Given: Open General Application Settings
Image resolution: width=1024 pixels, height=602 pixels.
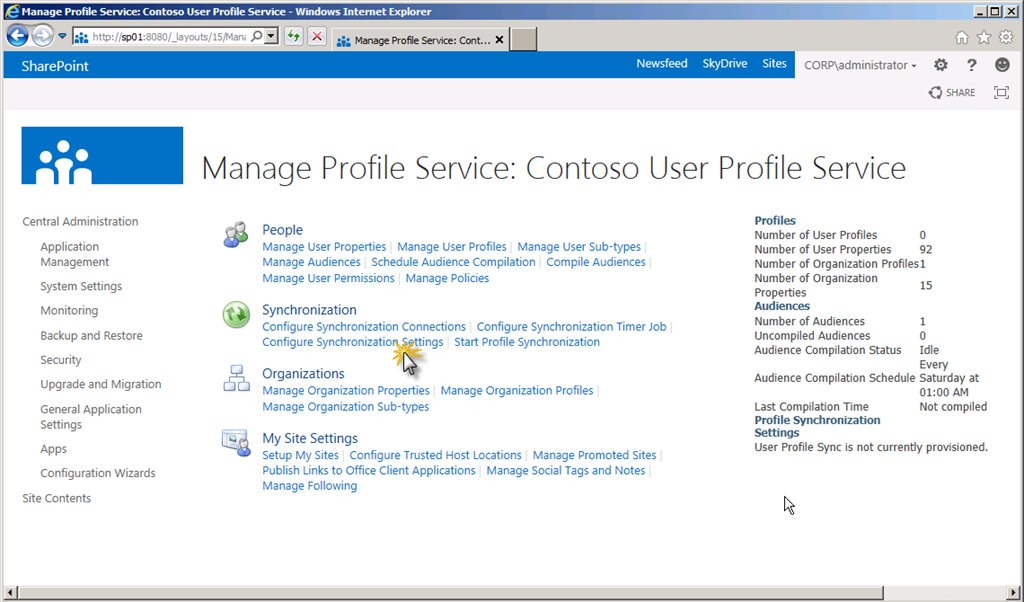Looking at the screenshot, I should (91, 417).
